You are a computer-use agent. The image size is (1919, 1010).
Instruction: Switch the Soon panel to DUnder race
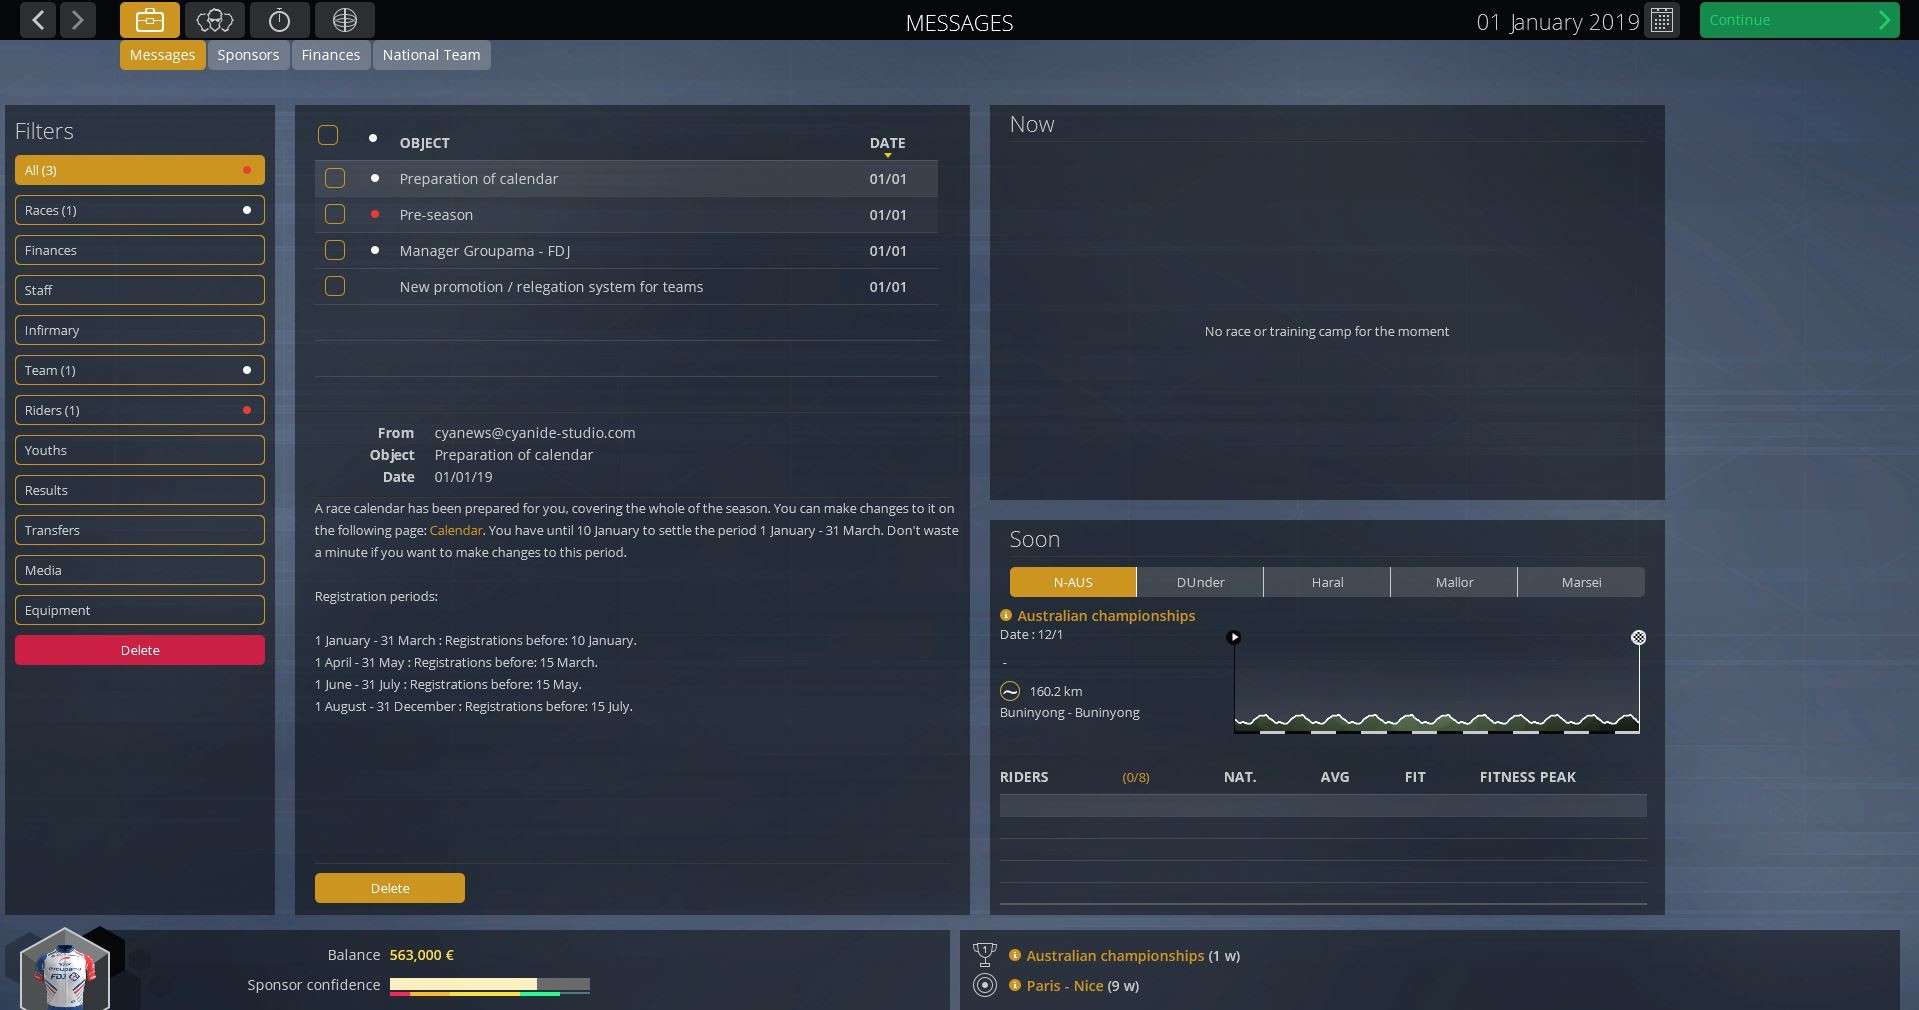click(x=1199, y=582)
